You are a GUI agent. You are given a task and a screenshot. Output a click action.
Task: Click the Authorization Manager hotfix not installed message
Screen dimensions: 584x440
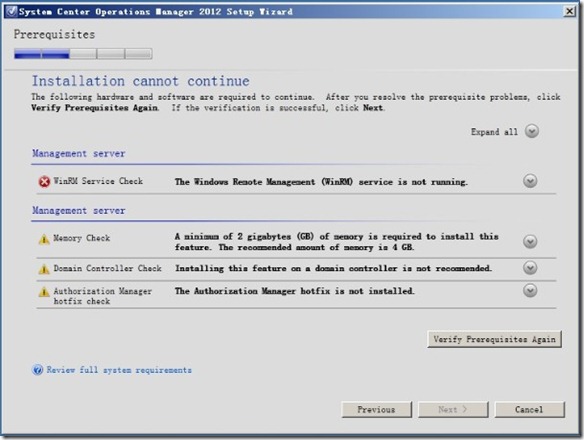pyautogui.click(x=295, y=291)
